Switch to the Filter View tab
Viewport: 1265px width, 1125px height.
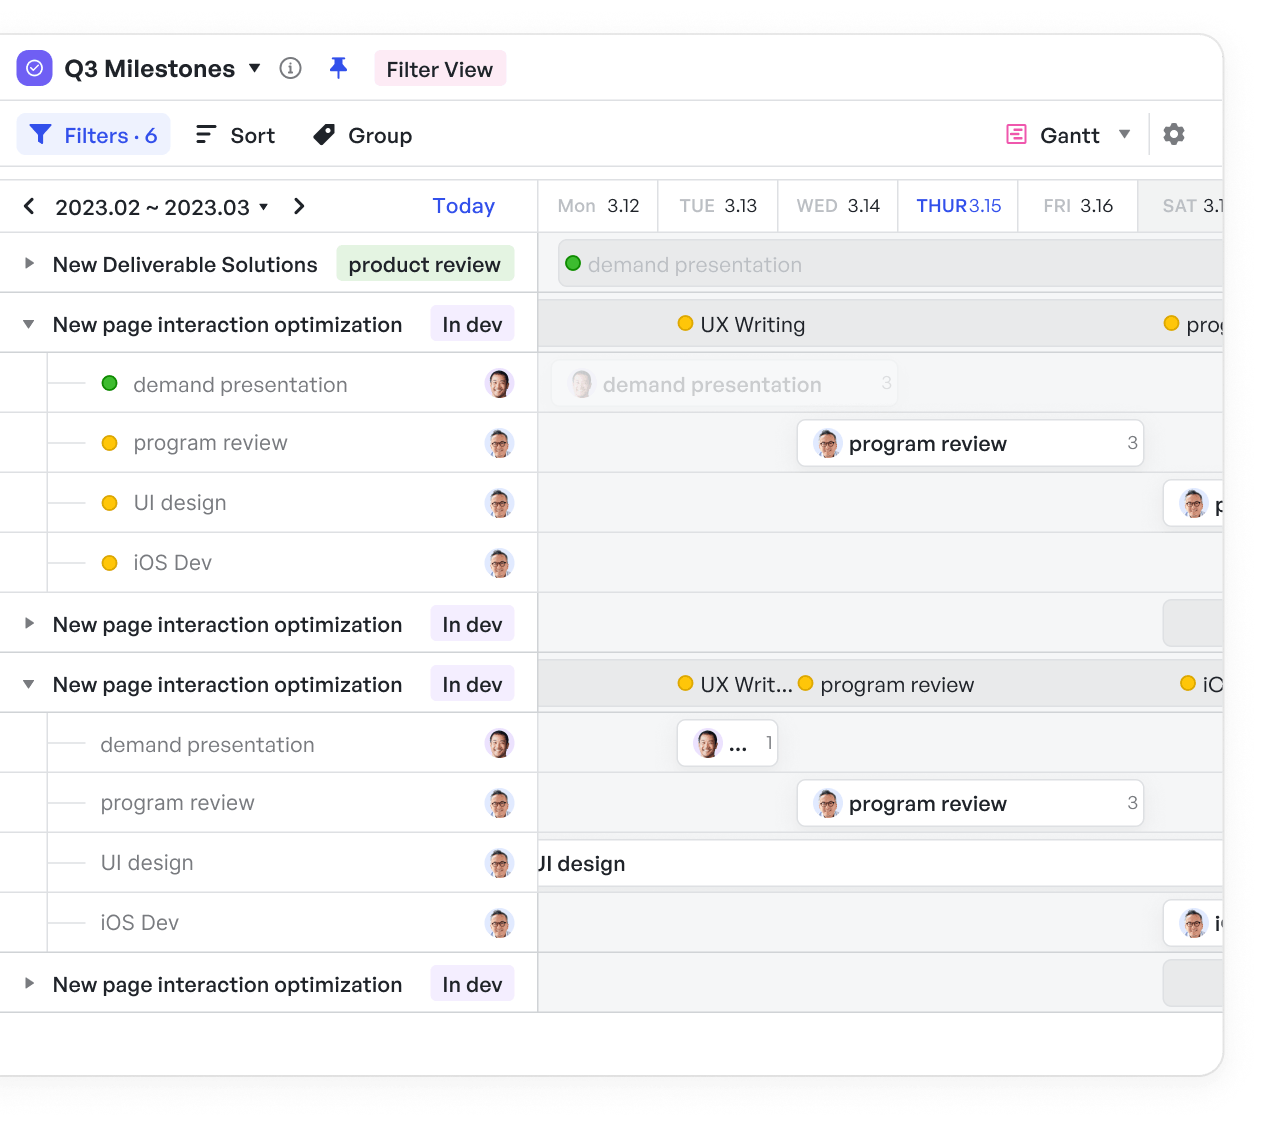[x=440, y=68]
